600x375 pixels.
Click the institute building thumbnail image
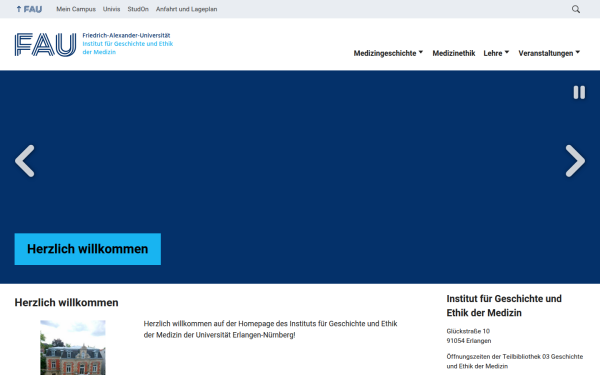click(73, 347)
